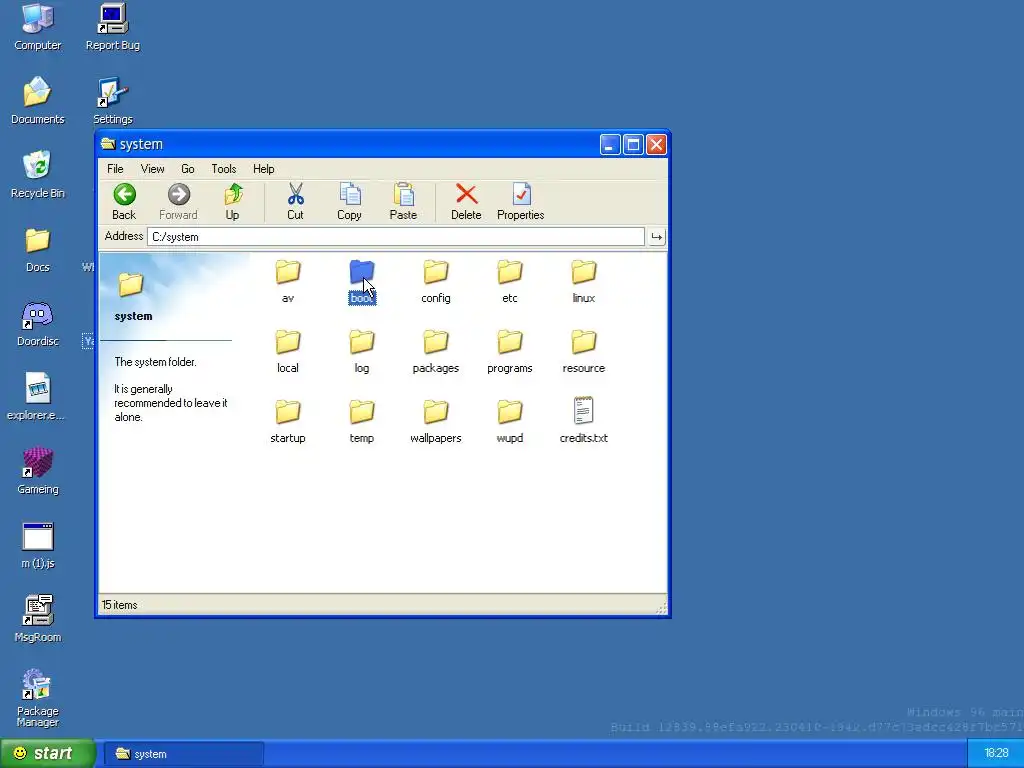Screen dimensions: 1024x768
Task: Select the Settings desktop shortcut
Action: pos(112,101)
